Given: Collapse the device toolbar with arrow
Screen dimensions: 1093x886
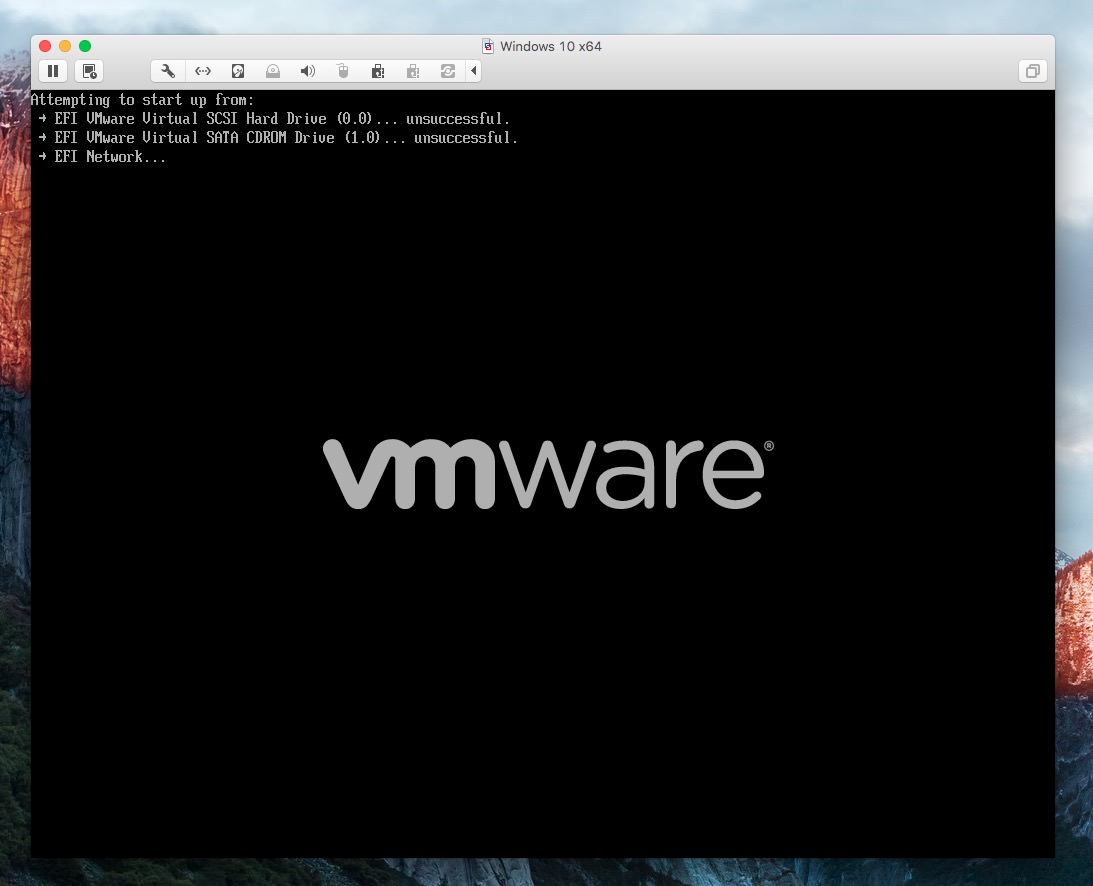Looking at the screenshot, I should coord(474,71).
